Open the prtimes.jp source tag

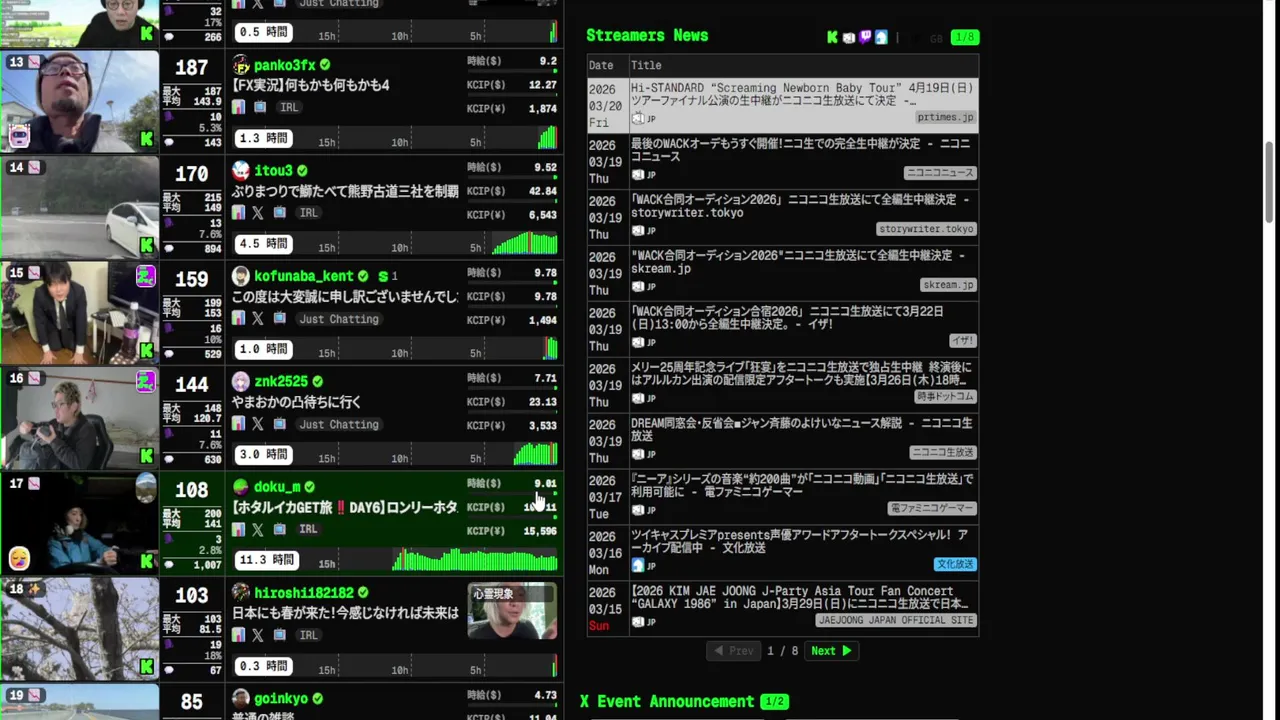point(945,117)
